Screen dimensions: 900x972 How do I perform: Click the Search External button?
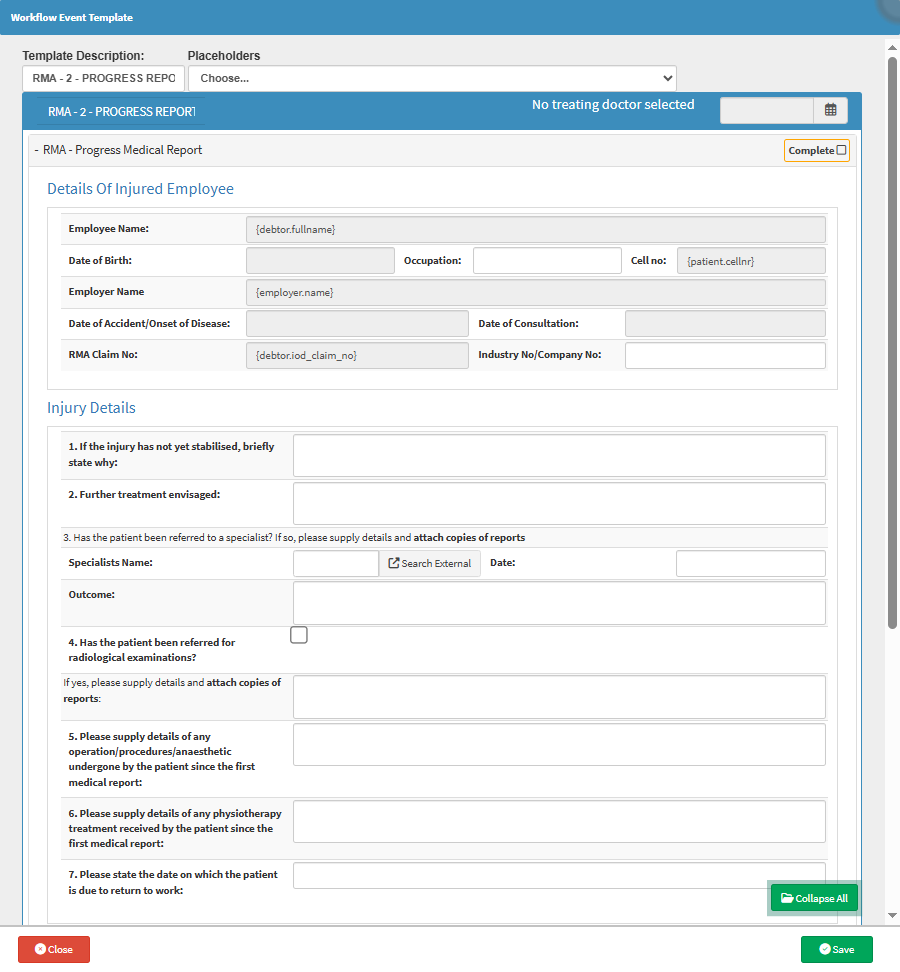pos(430,563)
